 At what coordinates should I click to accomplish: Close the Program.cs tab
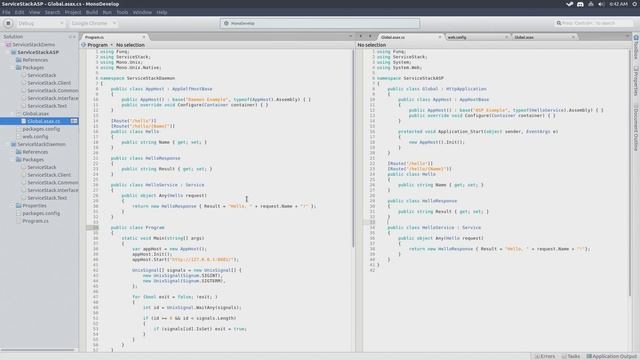144,37
